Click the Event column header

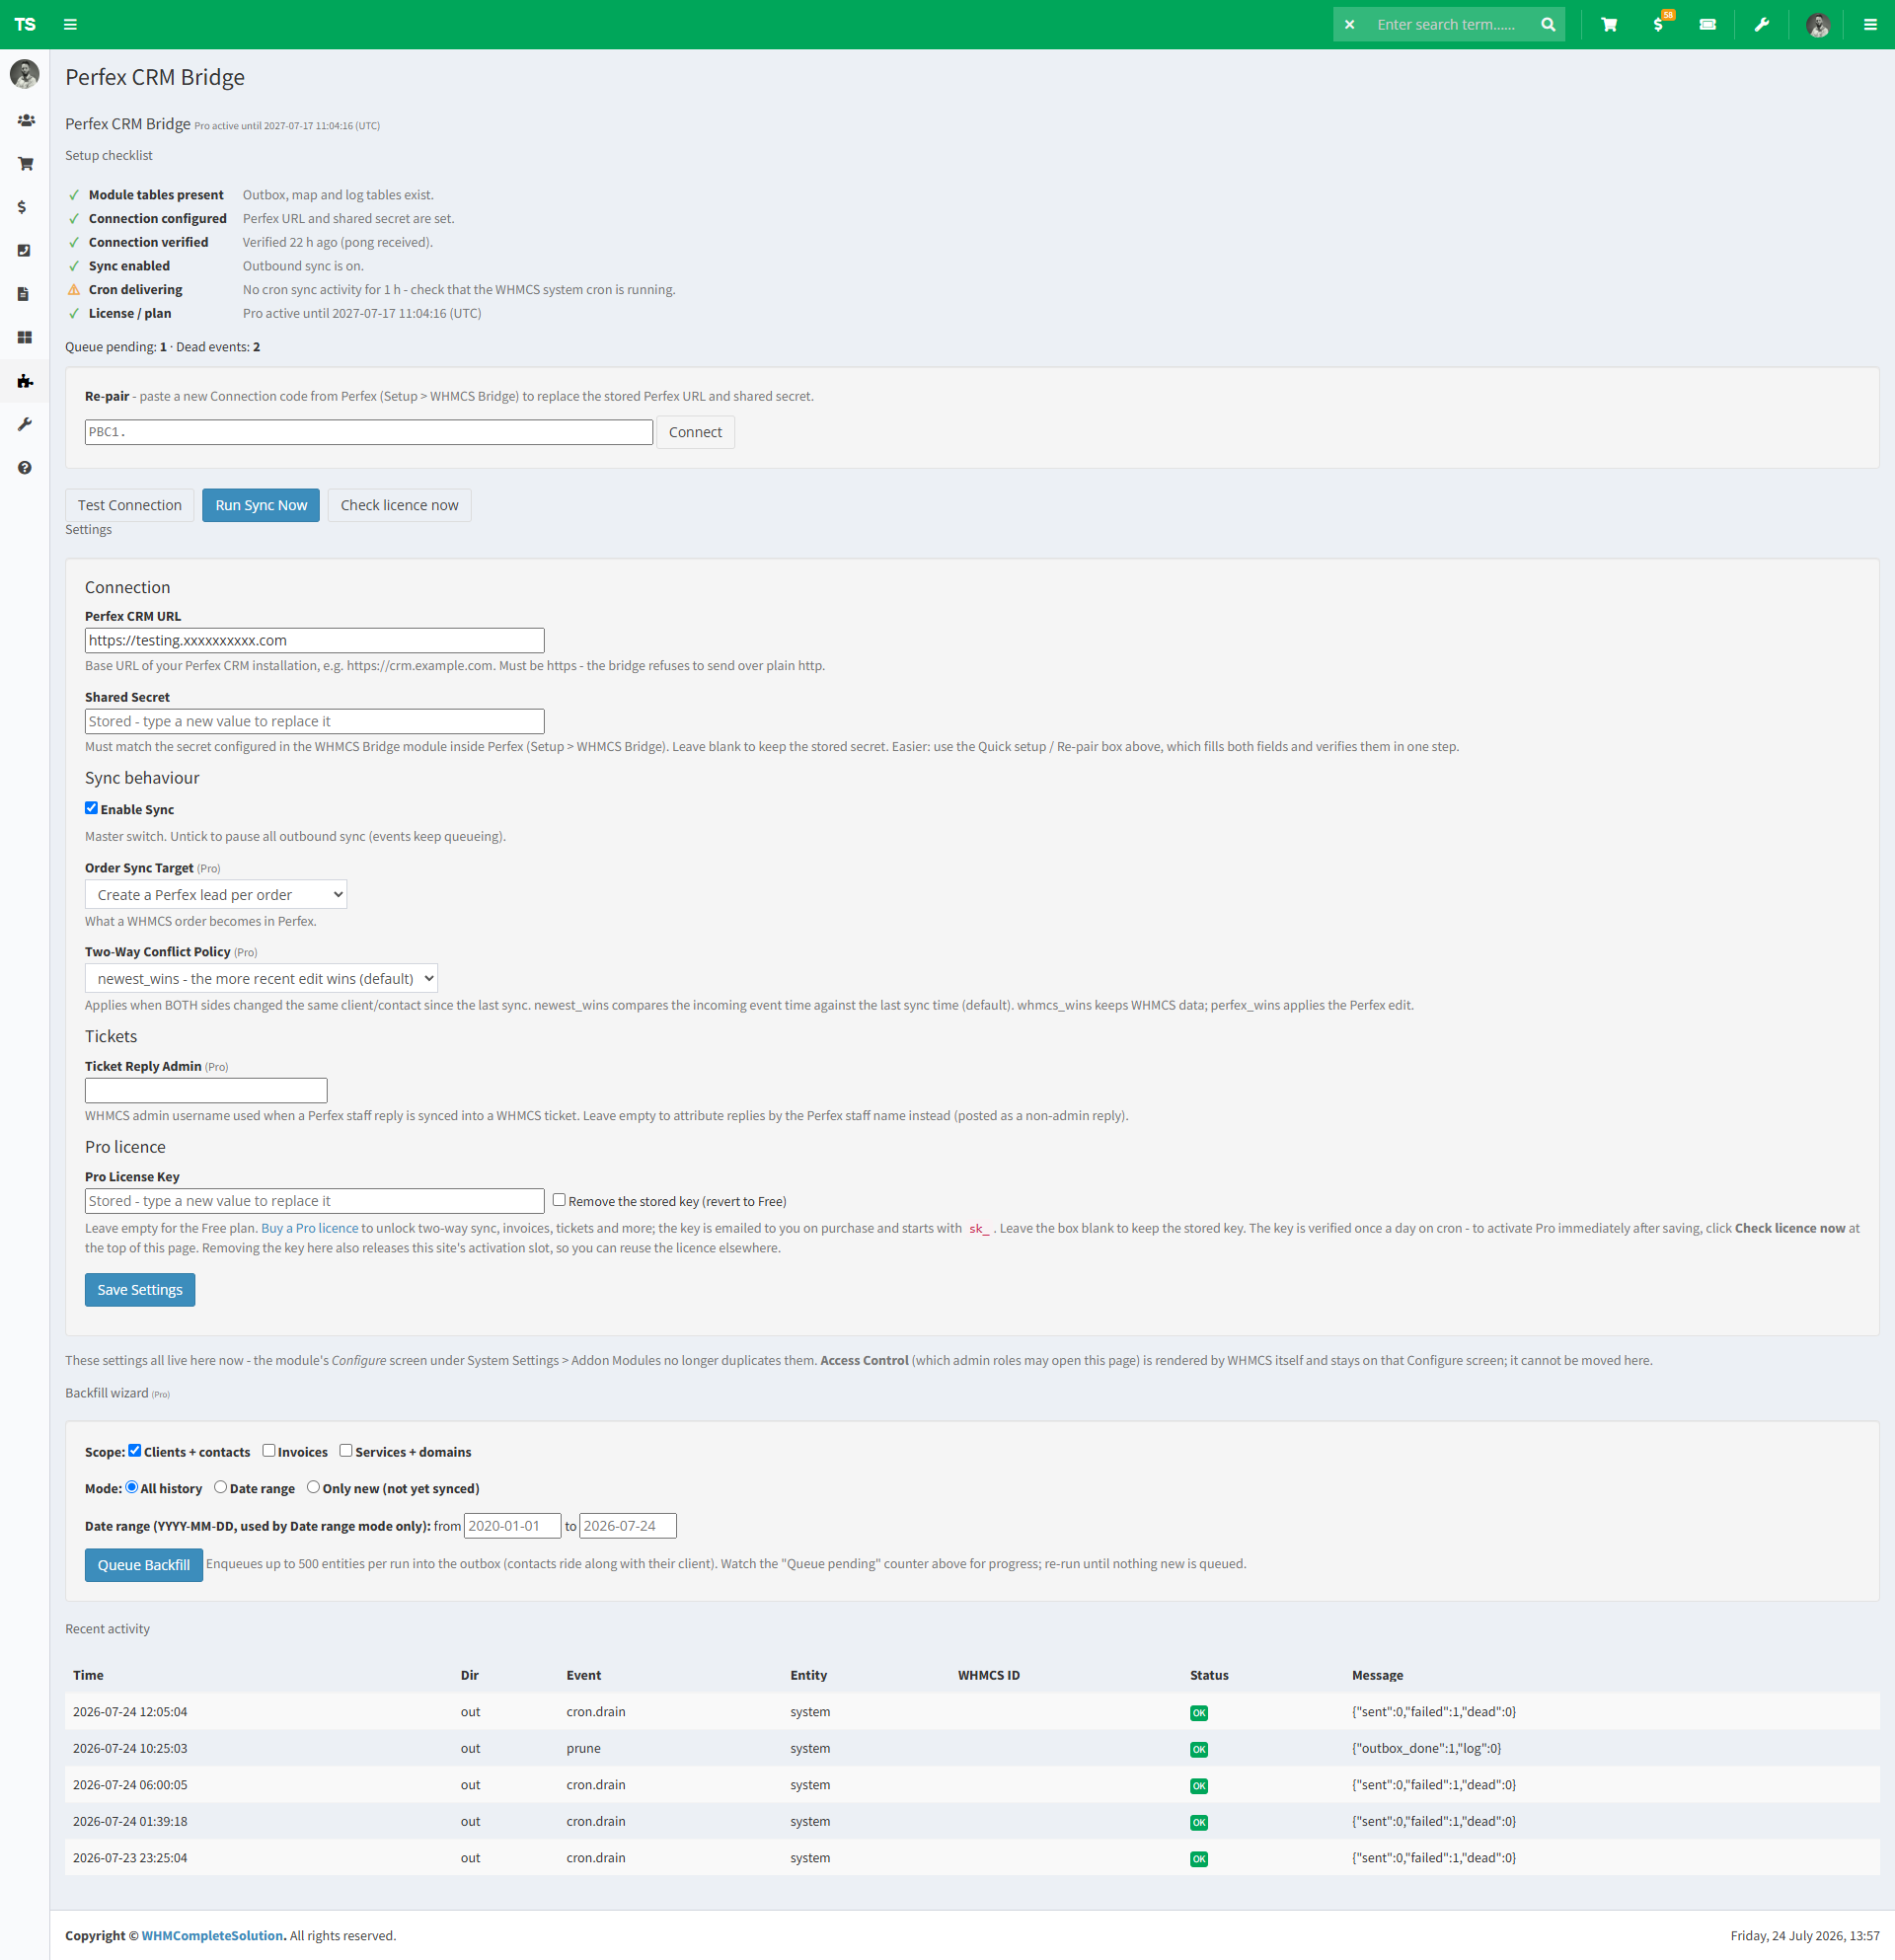tap(584, 1676)
